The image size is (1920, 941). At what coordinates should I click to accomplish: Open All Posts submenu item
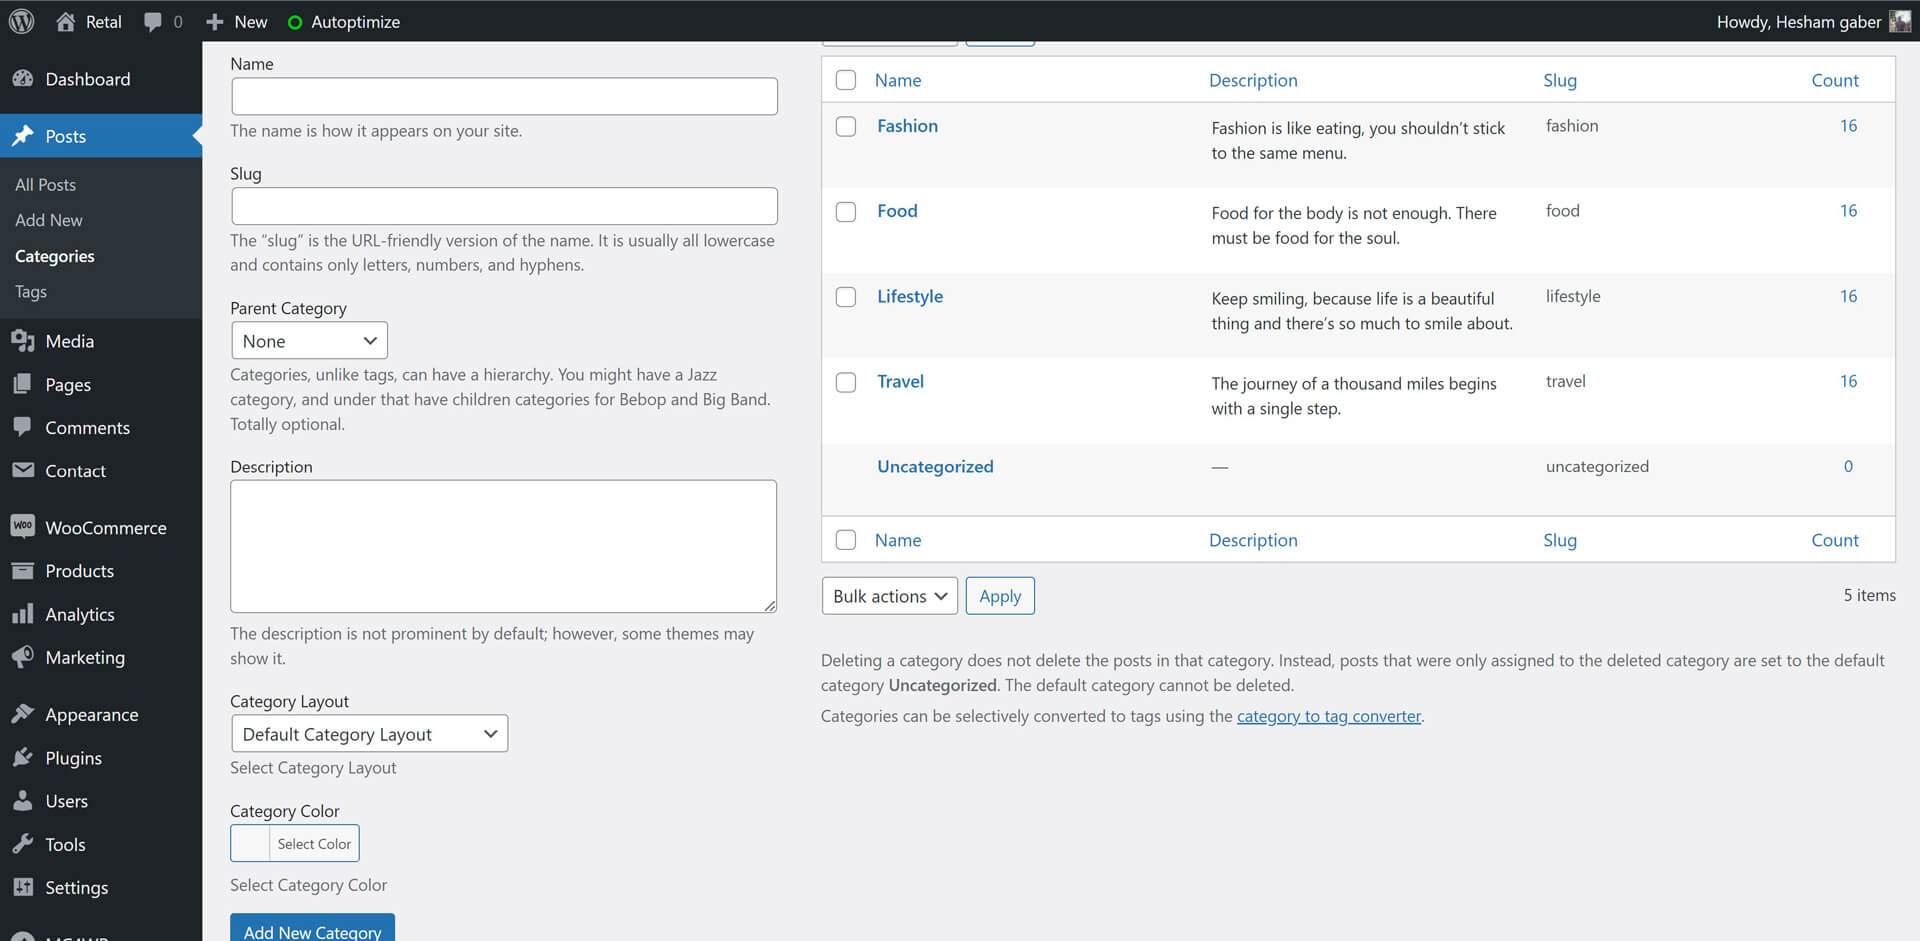45,184
